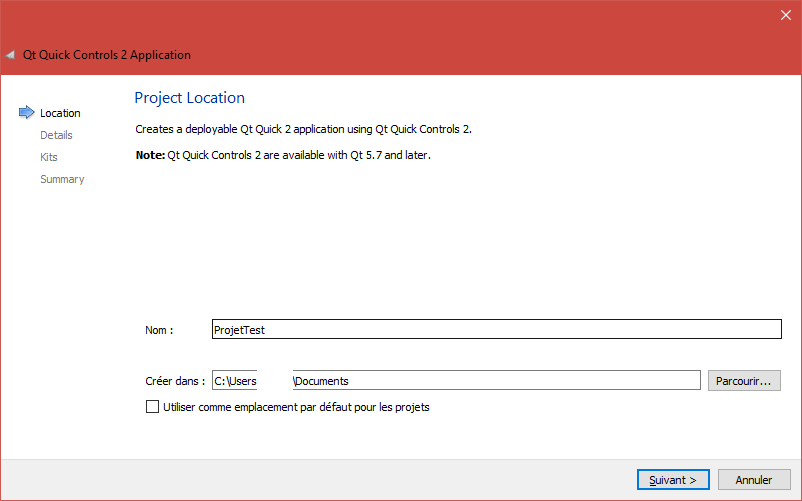Click the Qt Quick Controls 2 Application title
802x501 pixels.
tap(107, 55)
